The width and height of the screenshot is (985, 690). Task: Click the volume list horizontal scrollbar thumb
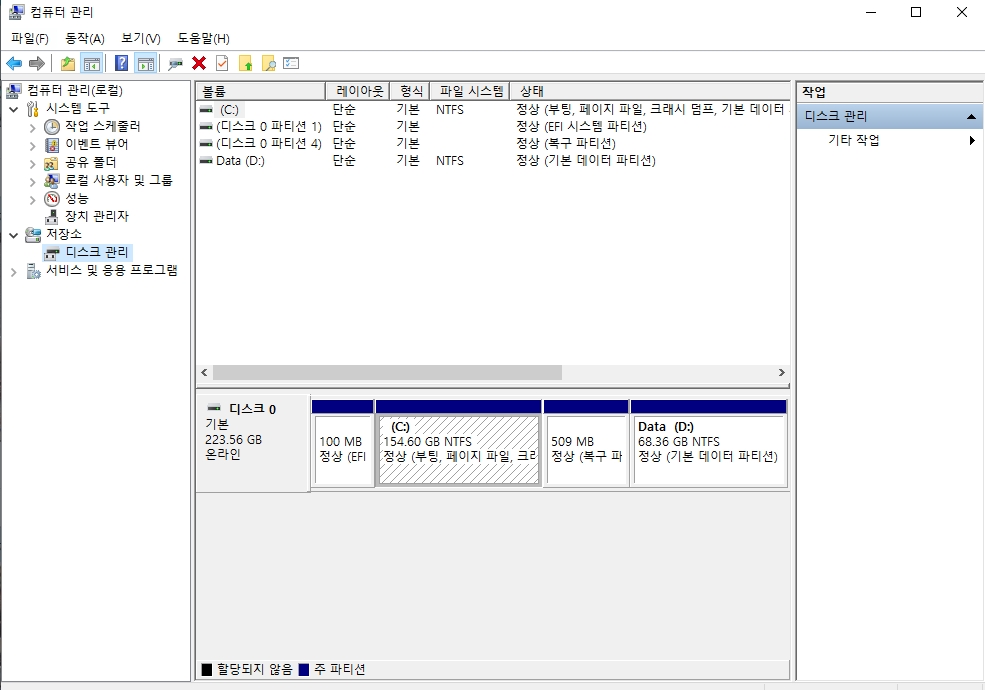[x=387, y=373]
